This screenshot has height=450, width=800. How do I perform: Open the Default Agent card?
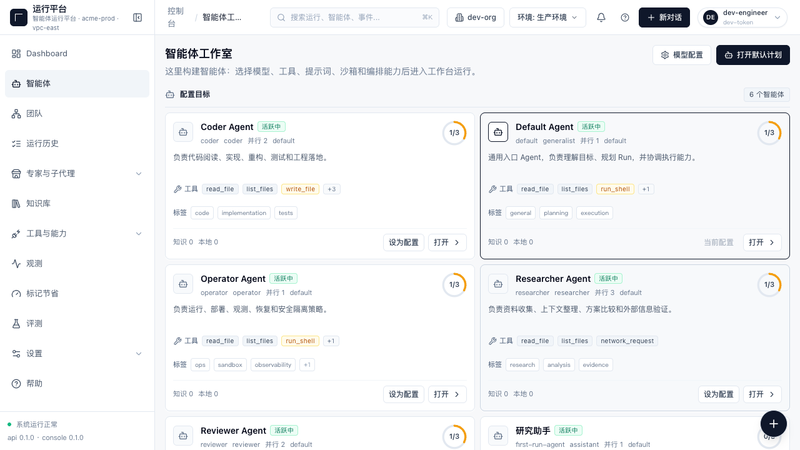762,242
